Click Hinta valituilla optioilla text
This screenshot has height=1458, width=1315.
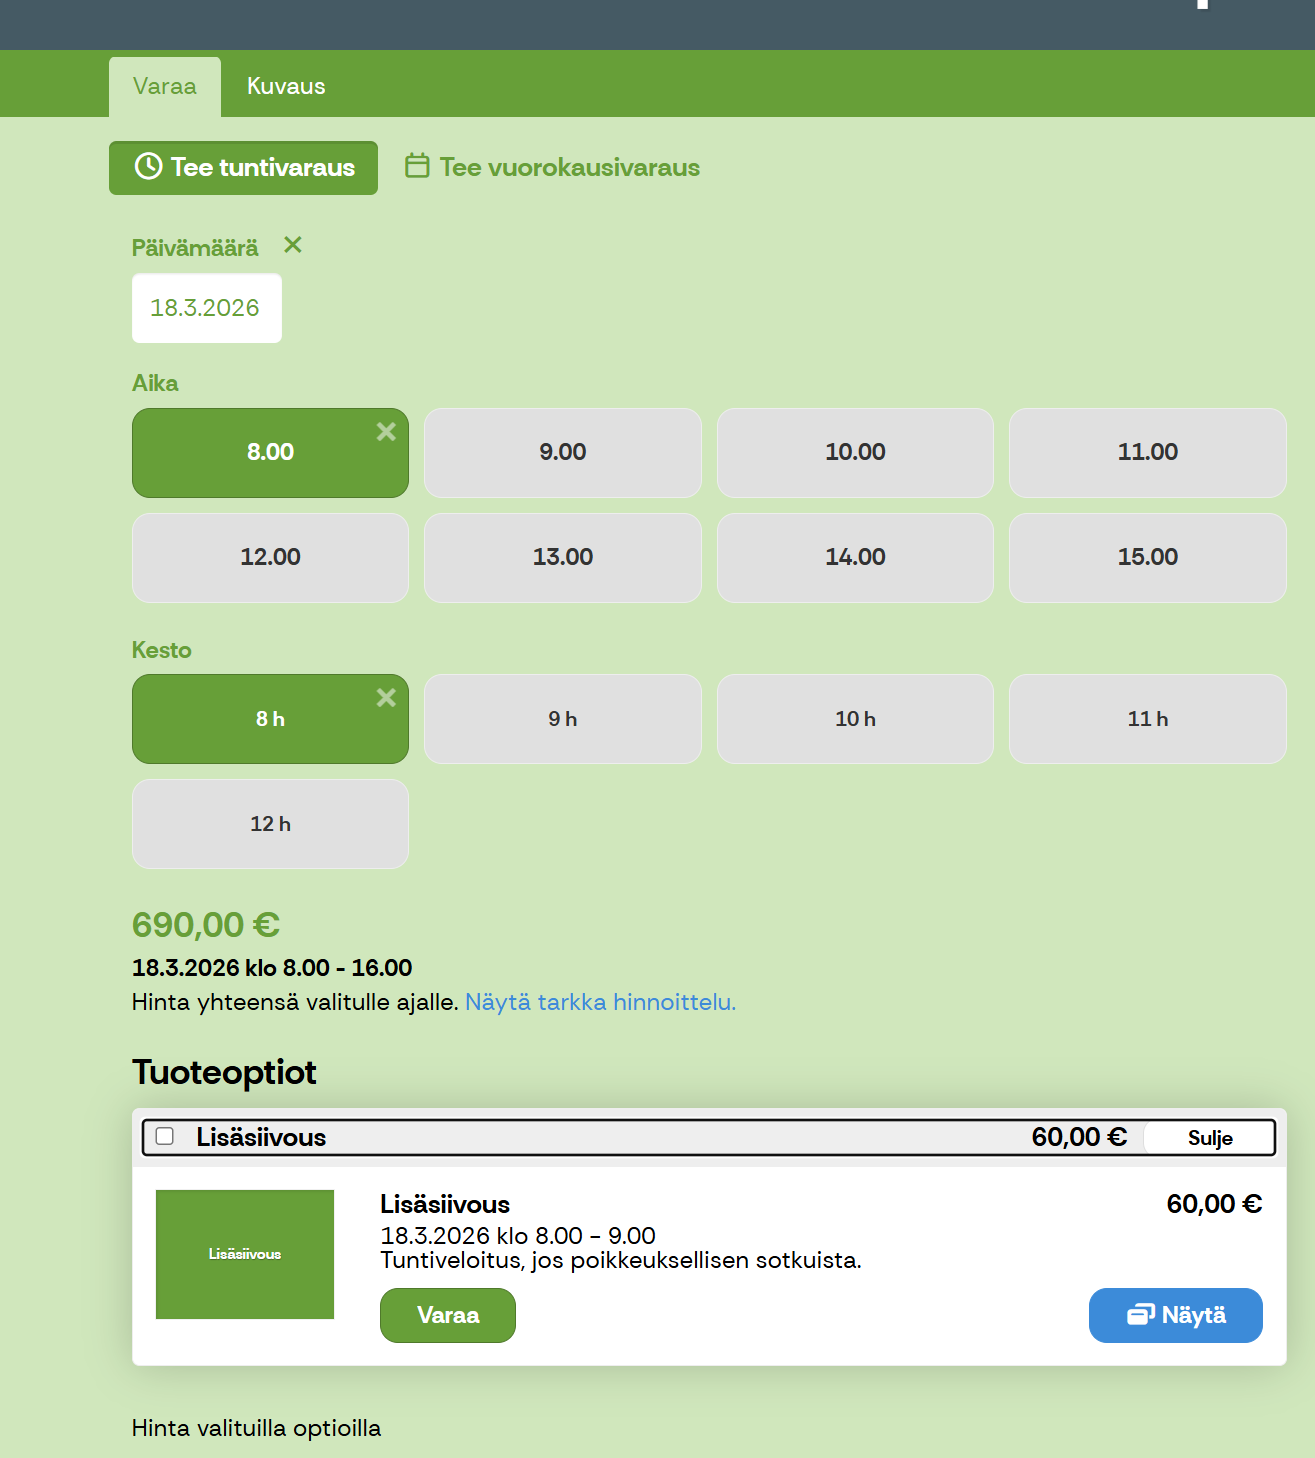[256, 1428]
